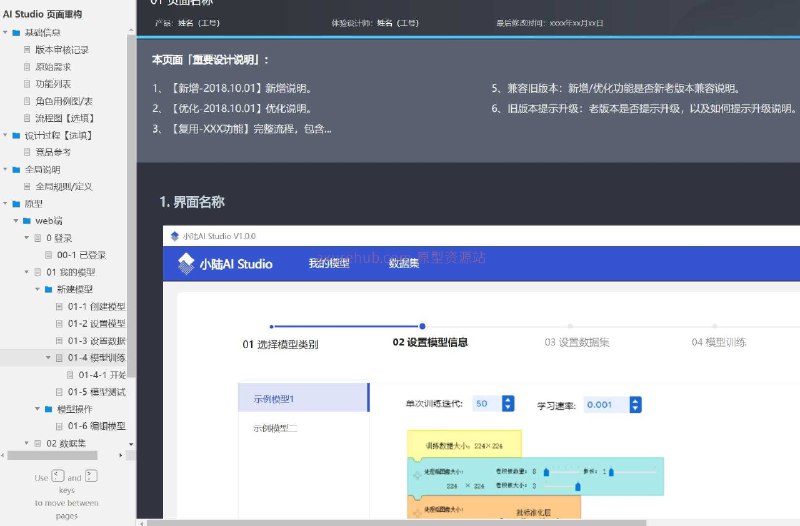Click the sidebar scroll-down arrow
Screen dimensions: 800x526
131,444
